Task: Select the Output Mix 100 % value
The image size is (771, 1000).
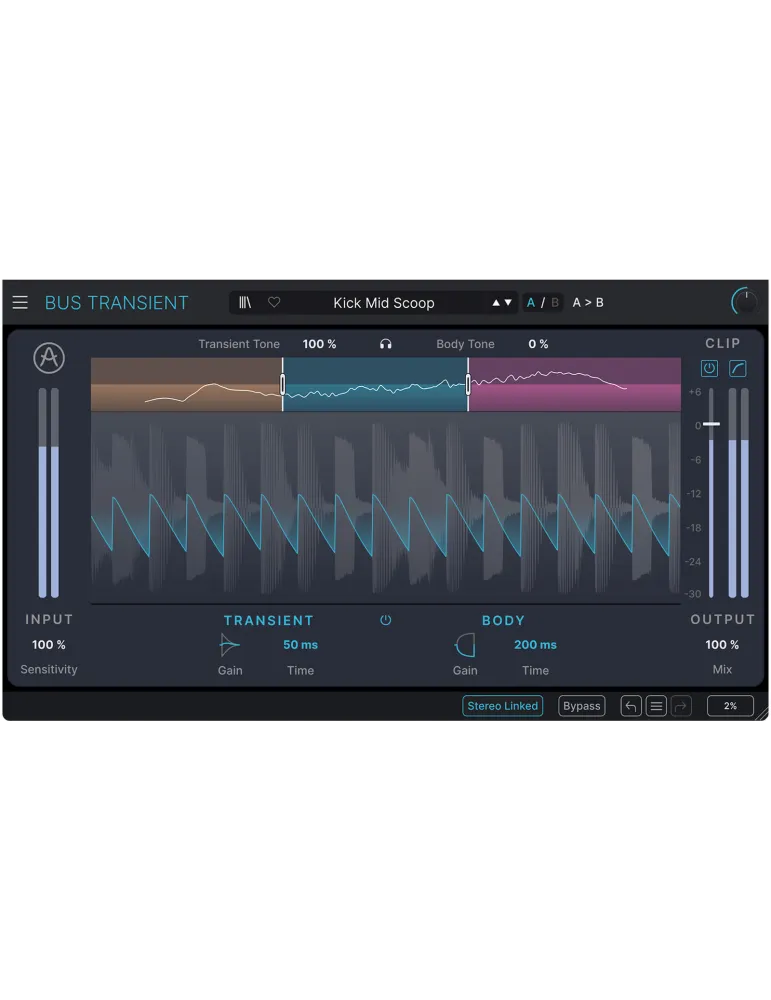Action: tap(722, 645)
